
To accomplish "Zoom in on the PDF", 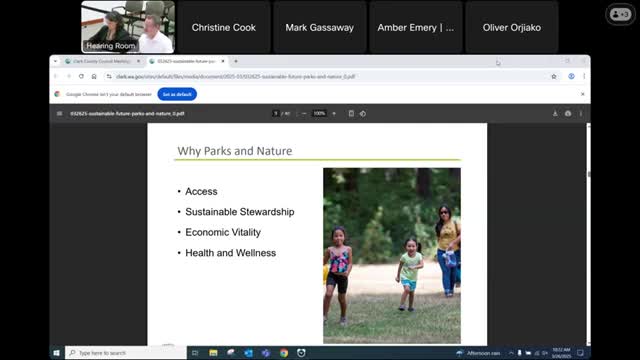I will tap(334, 113).
